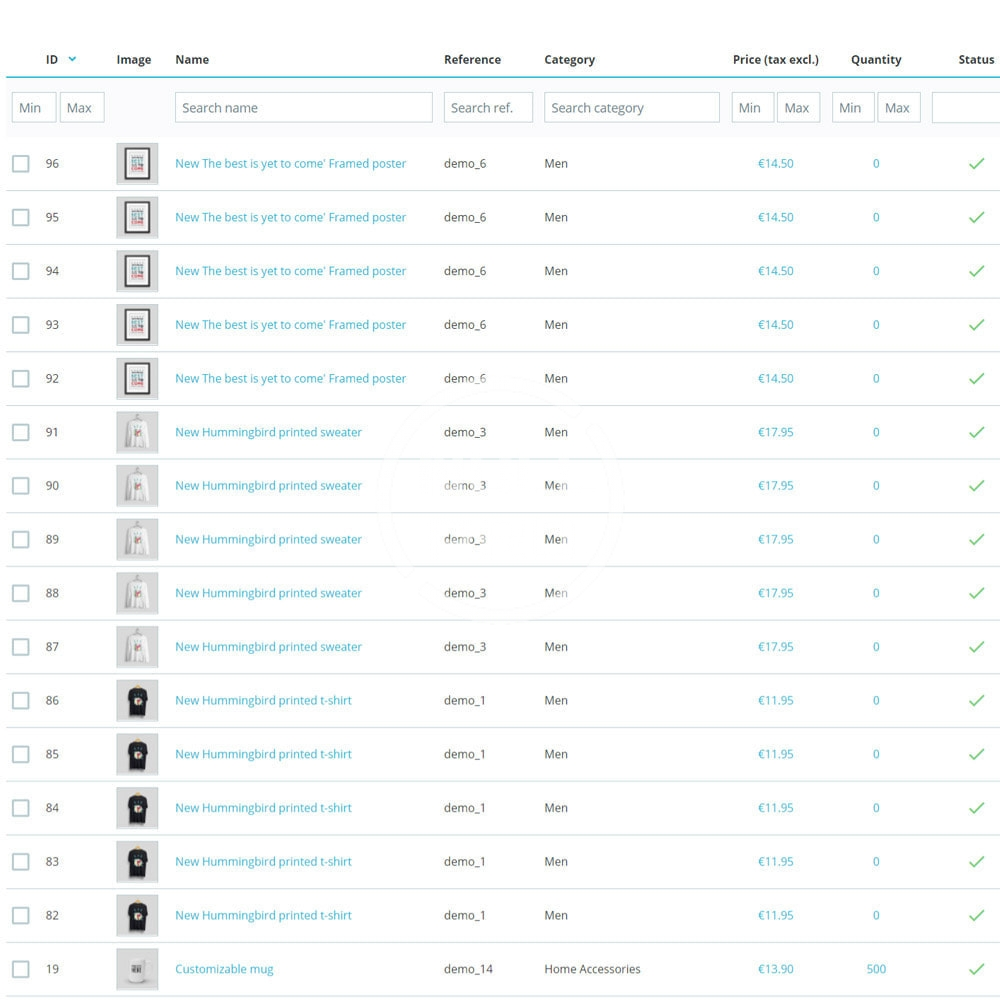
Task: Open the sweater thumbnail for product 89
Action: 137,540
